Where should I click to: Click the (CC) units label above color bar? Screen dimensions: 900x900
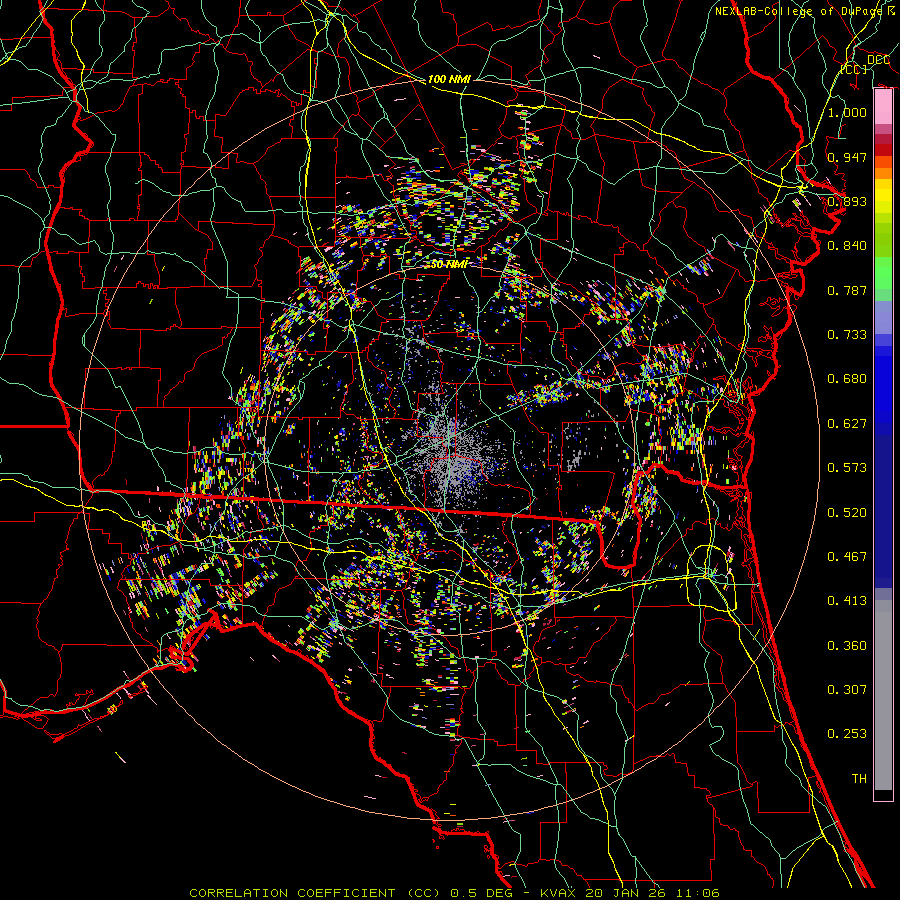[852, 69]
